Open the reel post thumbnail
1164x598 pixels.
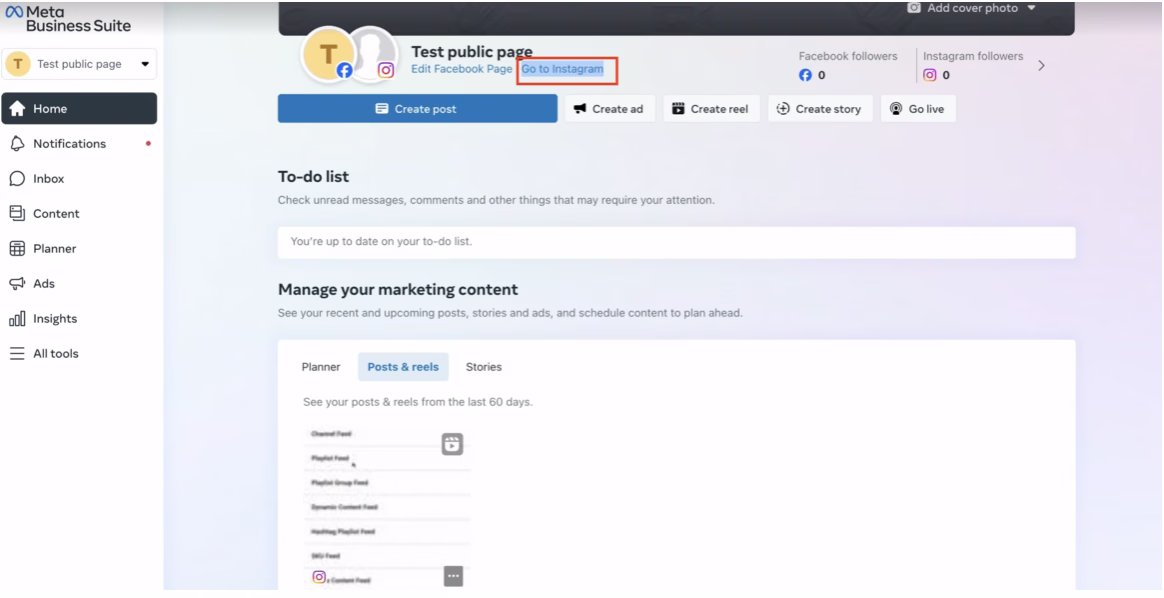388,506
